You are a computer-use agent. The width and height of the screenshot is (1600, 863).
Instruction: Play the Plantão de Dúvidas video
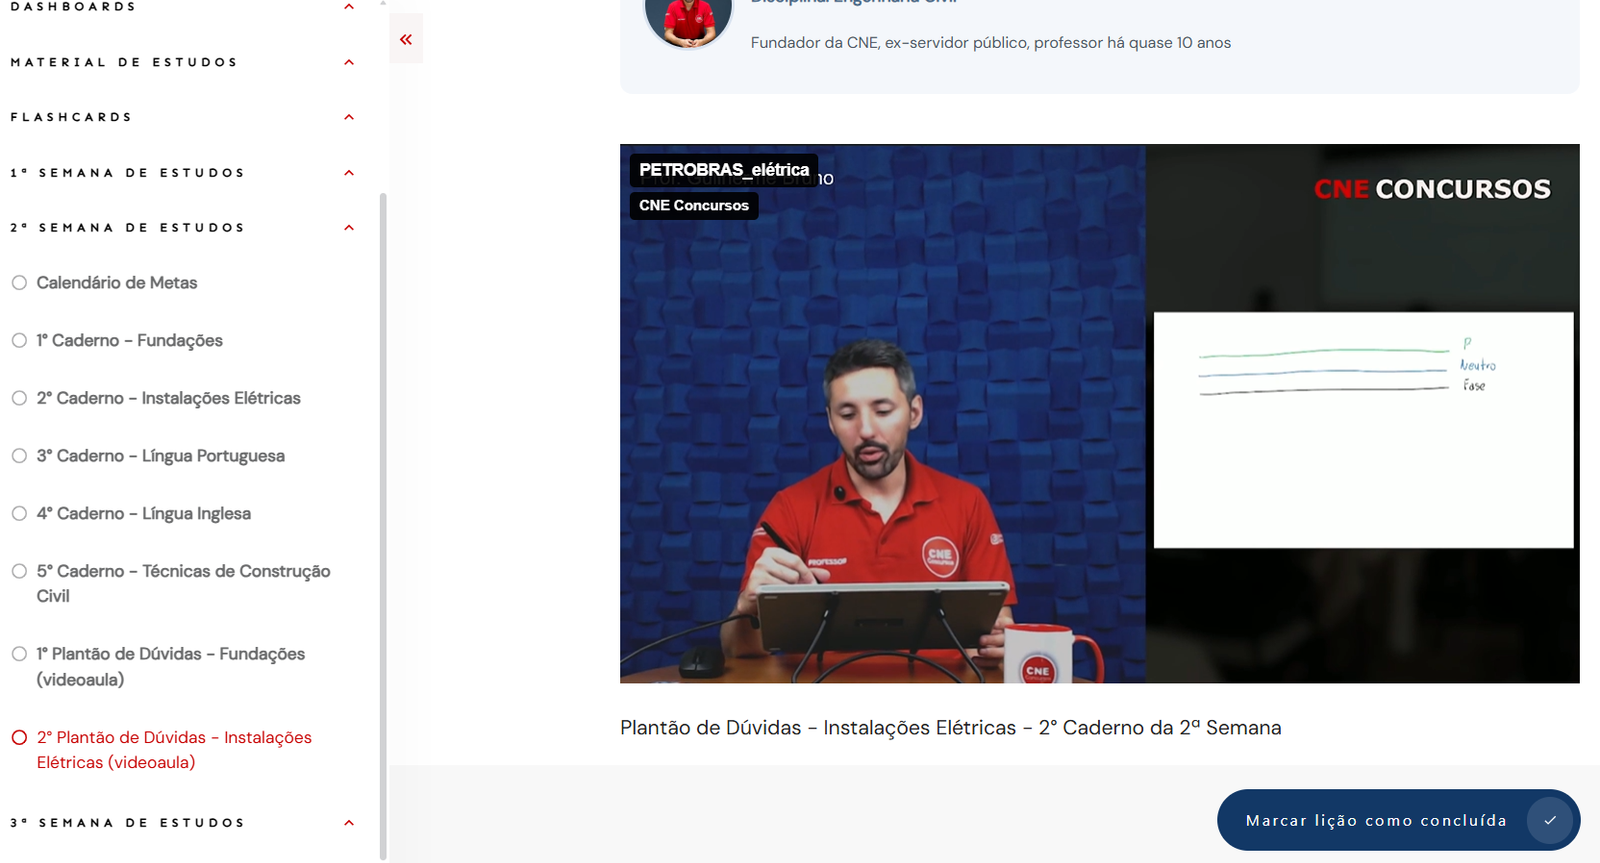1099,414
